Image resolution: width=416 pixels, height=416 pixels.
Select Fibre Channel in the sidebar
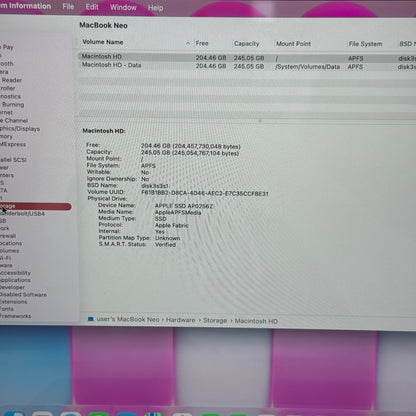[14, 121]
